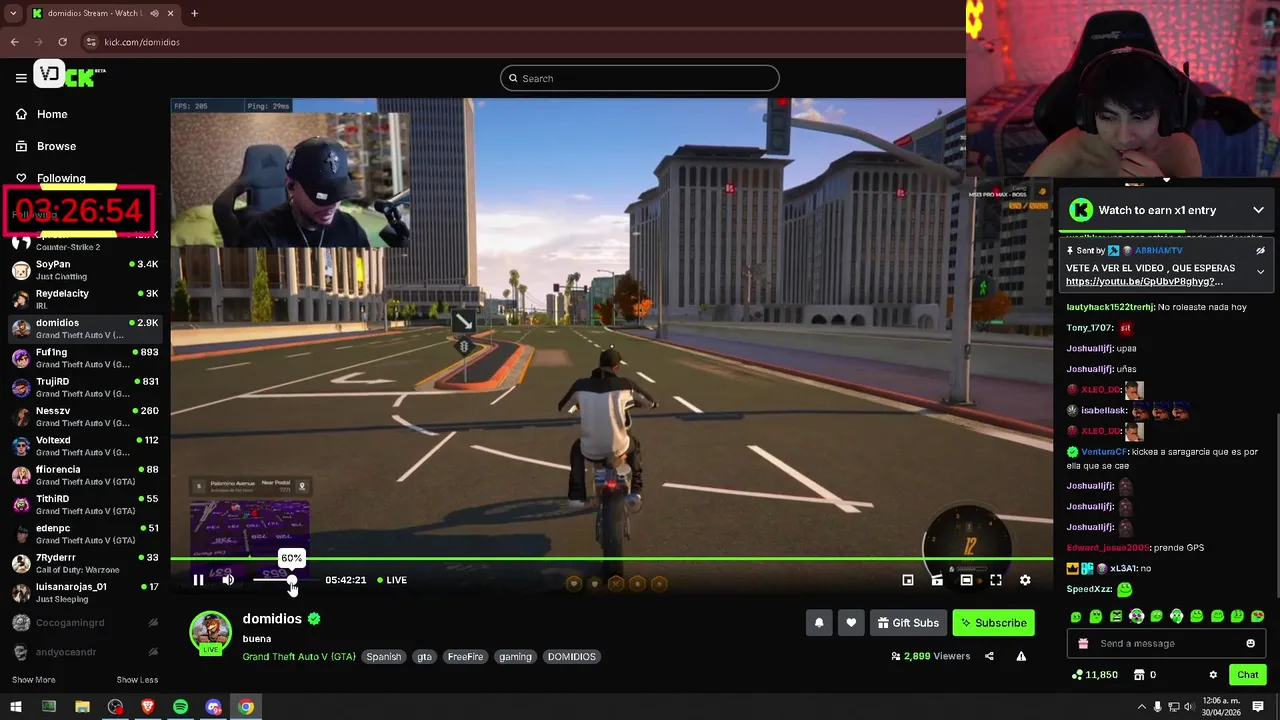Jump to LIVE indicator in player
Viewport: 1280px width, 720px height.
392,580
